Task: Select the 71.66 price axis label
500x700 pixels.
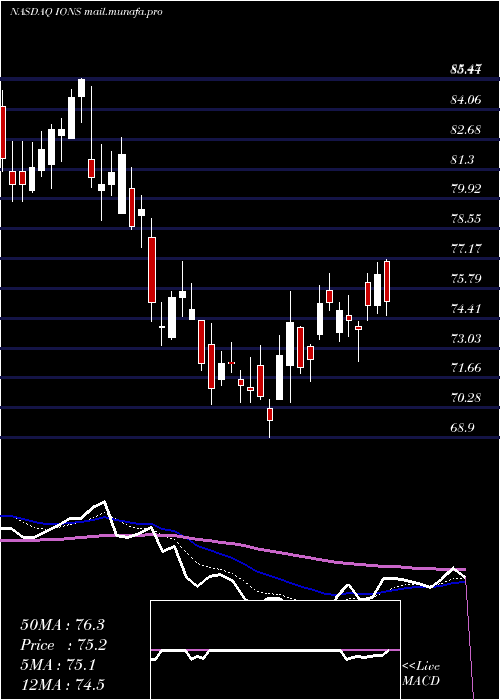Action: pos(466,368)
